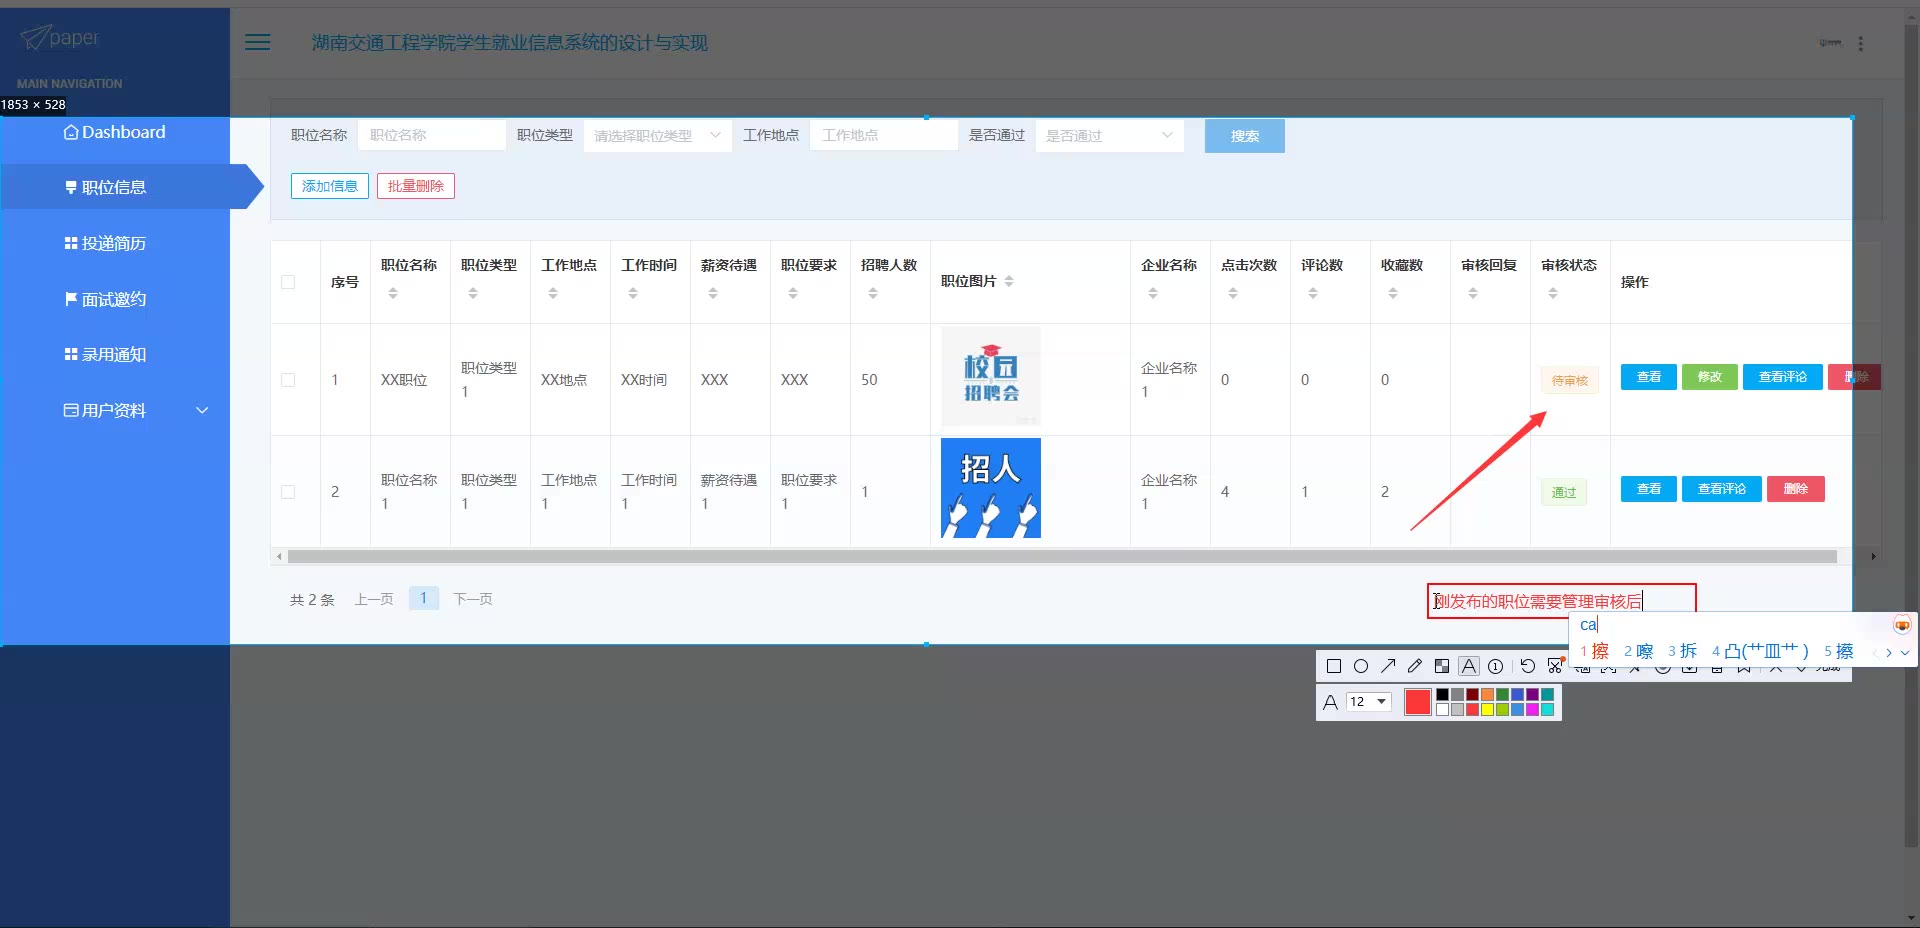Pick the orange color swatch
The image size is (1920, 928).
click(x=1487, y=695)
